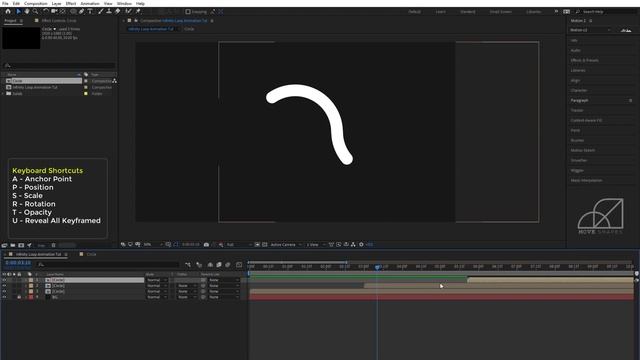Open parent dropdown for BG layer
This screenshot has height=360, width=640.
click(x=224, y=297)
